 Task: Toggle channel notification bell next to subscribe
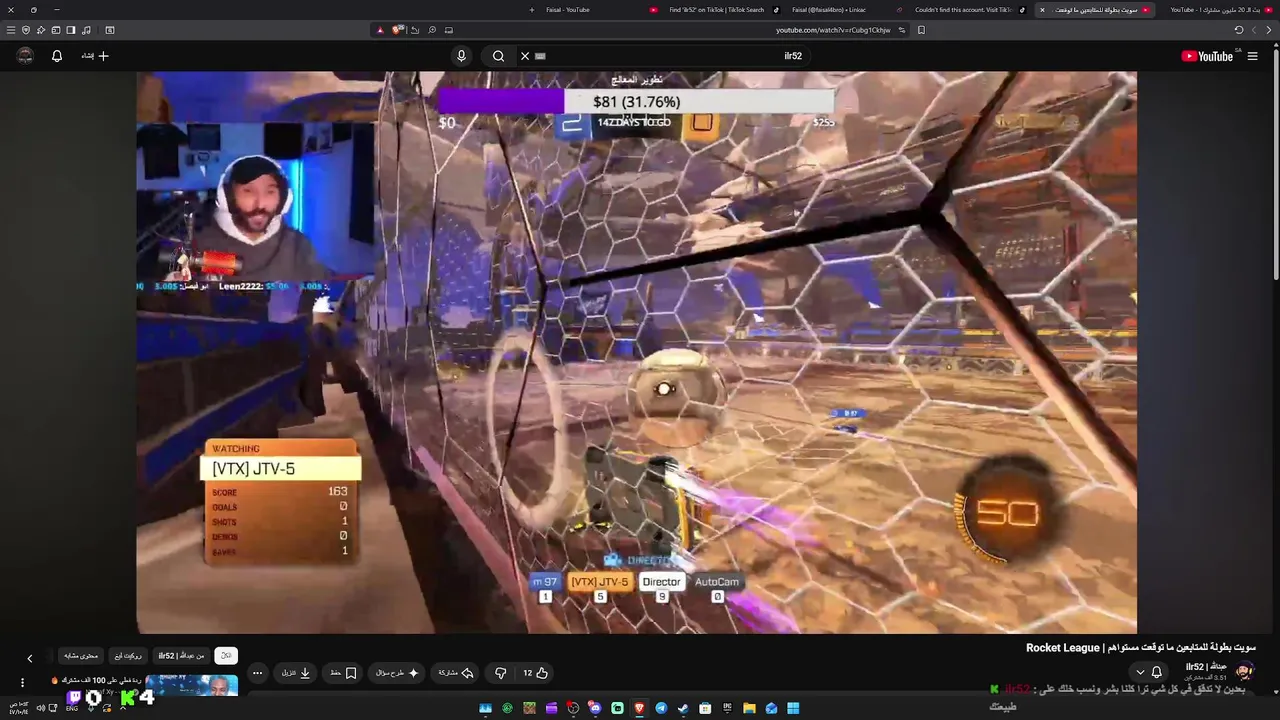tap(1157, 672)
